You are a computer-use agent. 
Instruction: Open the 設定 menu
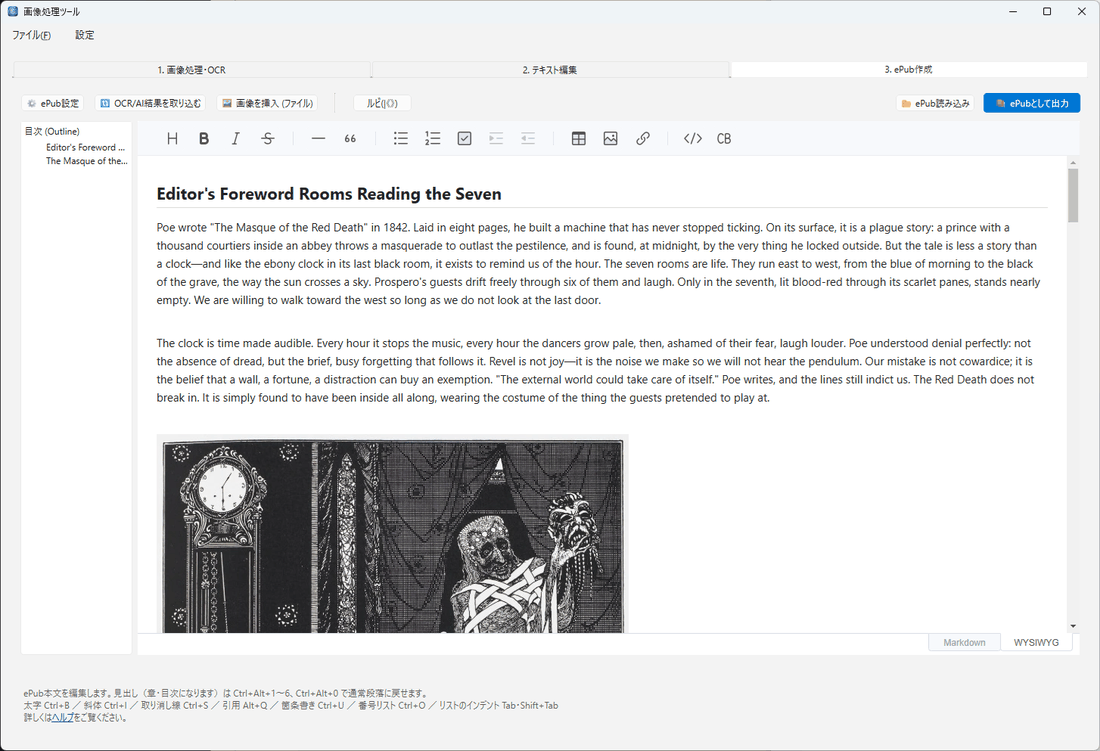coord(84,35)
